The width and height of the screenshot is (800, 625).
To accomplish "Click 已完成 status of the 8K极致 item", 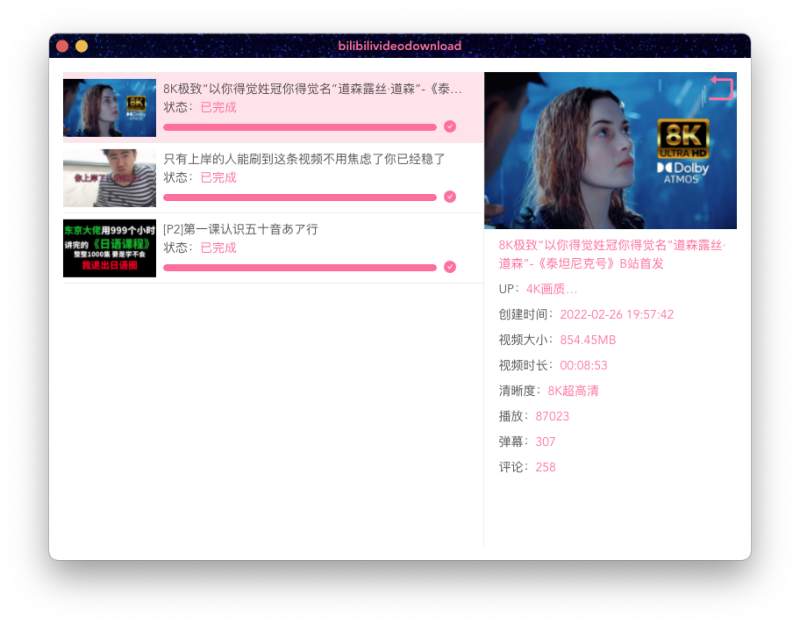I will (218, 107).
